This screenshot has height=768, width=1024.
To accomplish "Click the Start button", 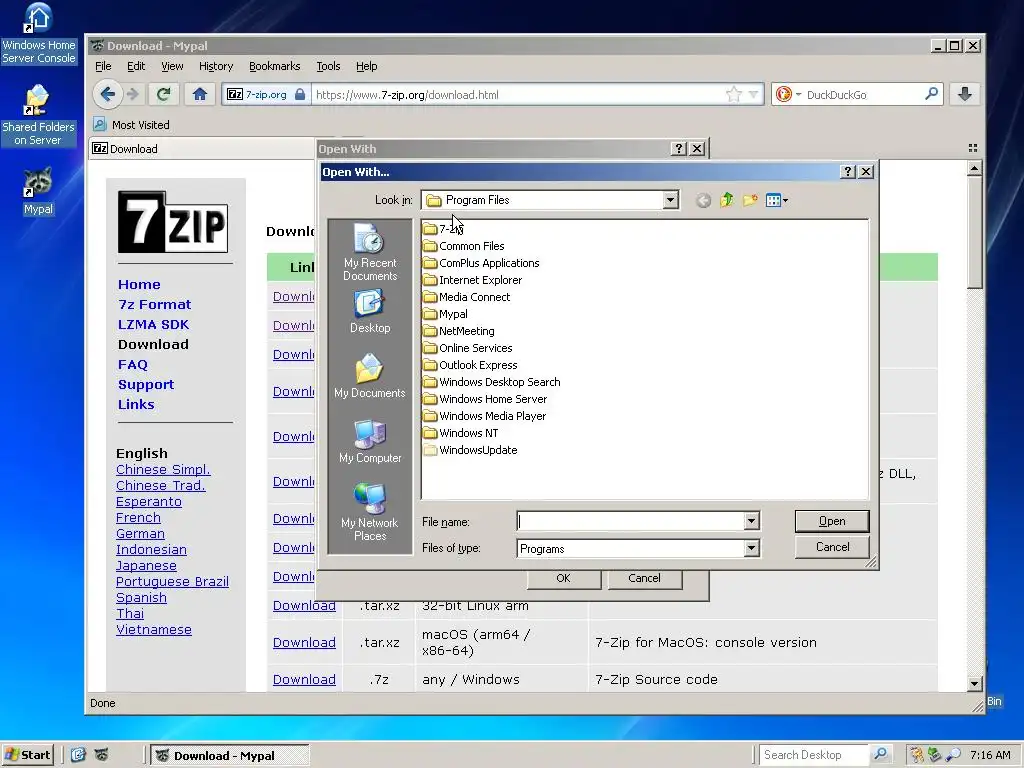I will coord(28,755).
